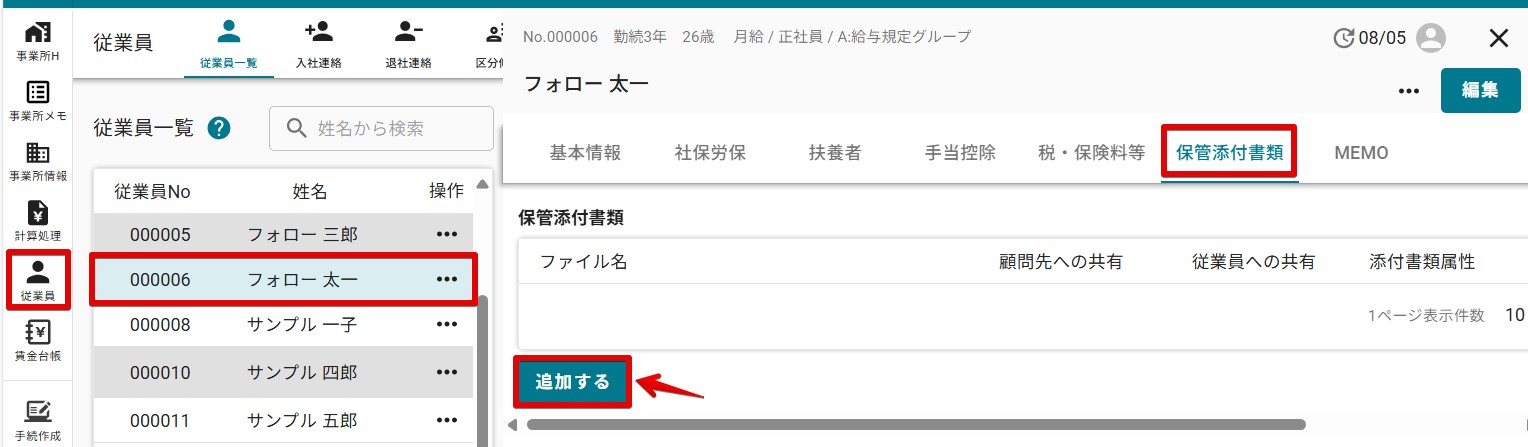Open actions menu for サンプル 五郎
Image resolution: width=1528 pixels, height=447 pixels.
(446, 421)
